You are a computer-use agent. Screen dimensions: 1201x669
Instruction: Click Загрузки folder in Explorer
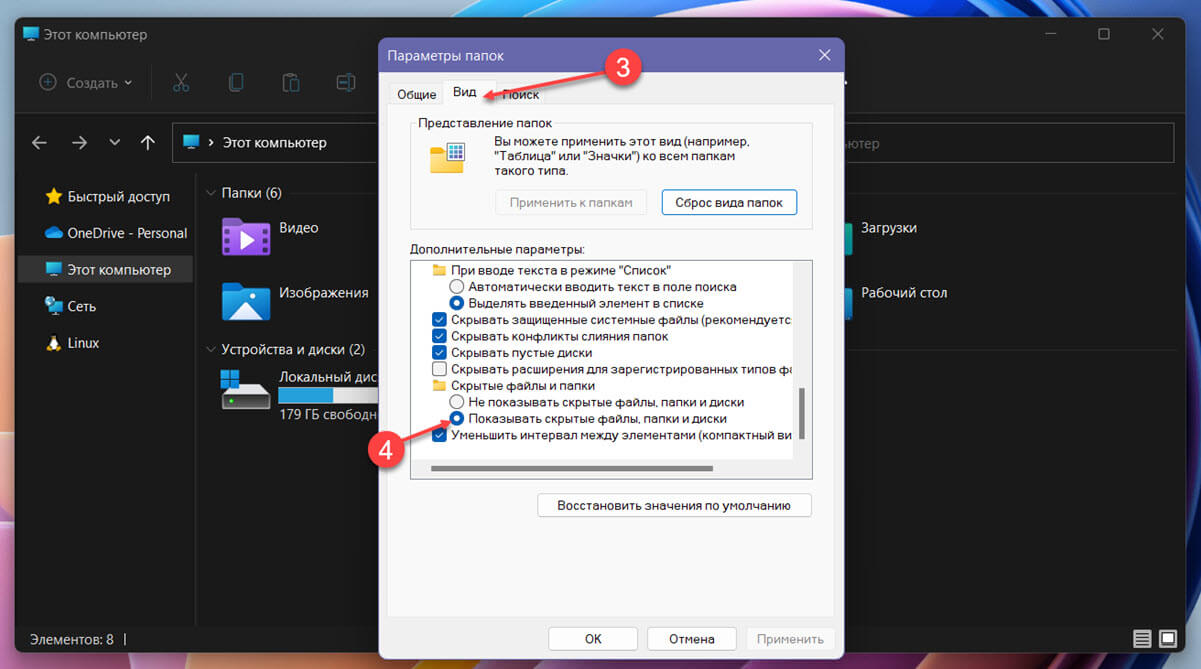point(888,228)
